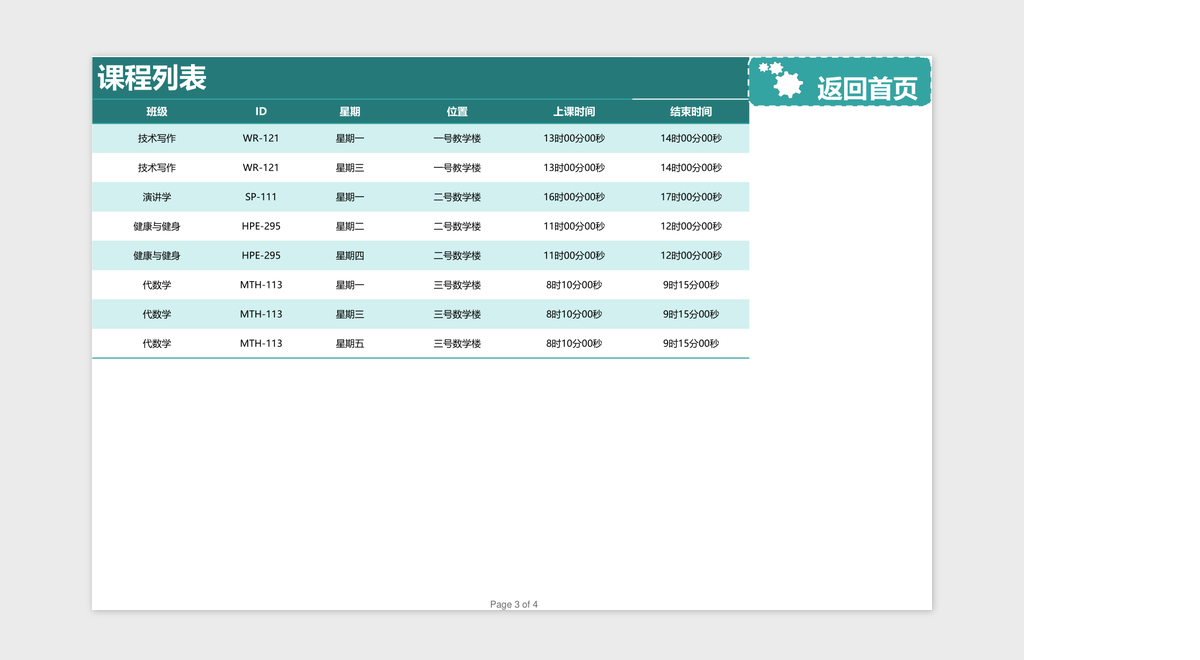Select the 星期四 weekday cell
This screenshot has height=660, width=1200.
[350, 255]
